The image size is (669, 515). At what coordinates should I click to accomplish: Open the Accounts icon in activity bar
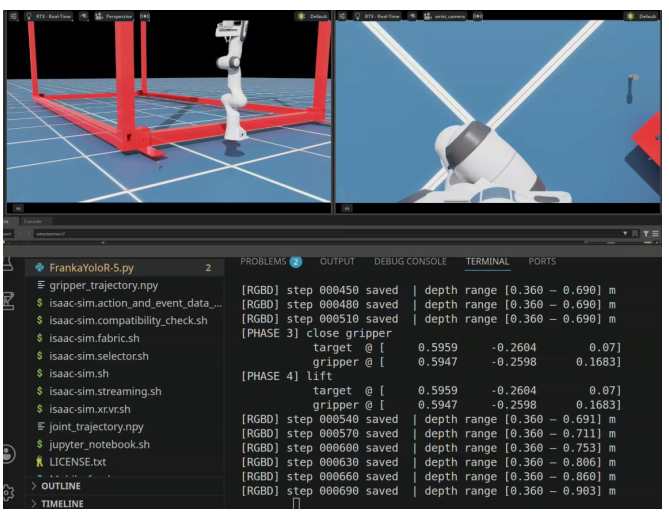click(9, 454)
